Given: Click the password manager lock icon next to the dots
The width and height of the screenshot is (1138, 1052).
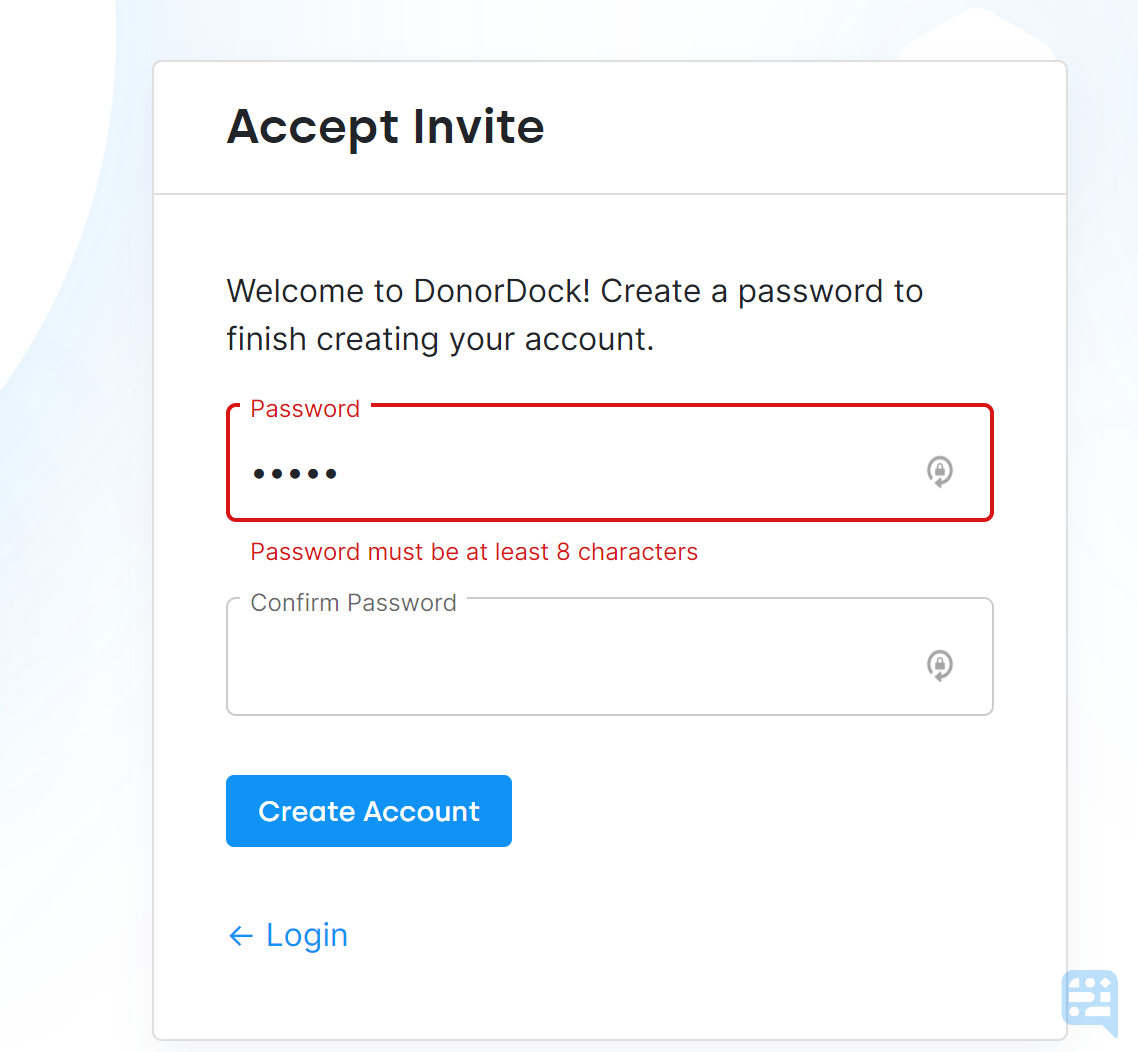Looking at the screenshot, I should (940, 471).
